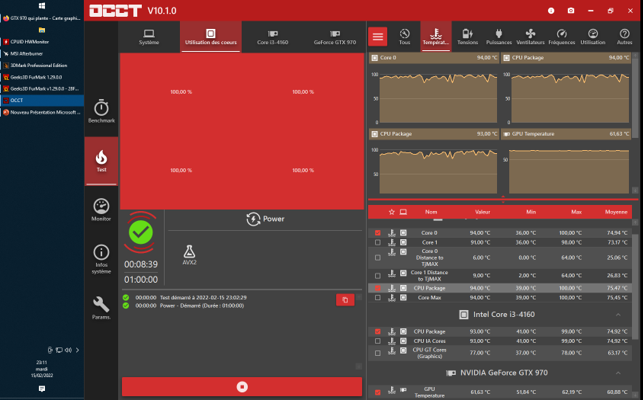Click chip icon in Core Max row

404,297
